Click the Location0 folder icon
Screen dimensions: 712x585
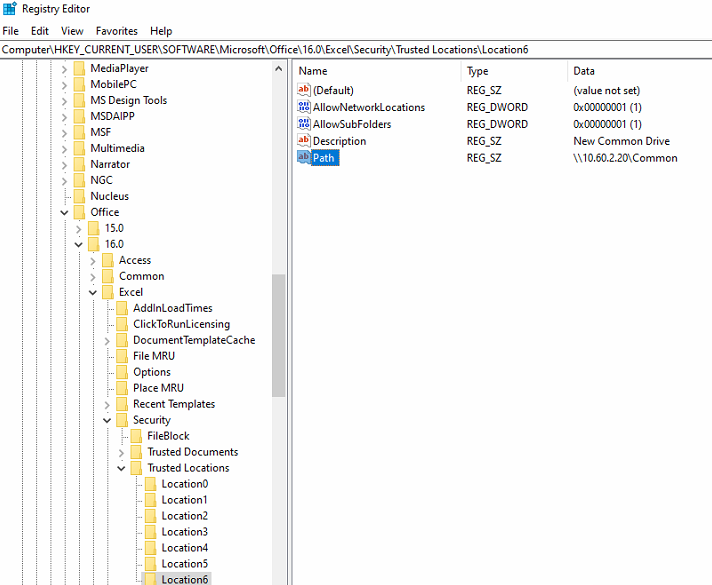click(150, 484)
